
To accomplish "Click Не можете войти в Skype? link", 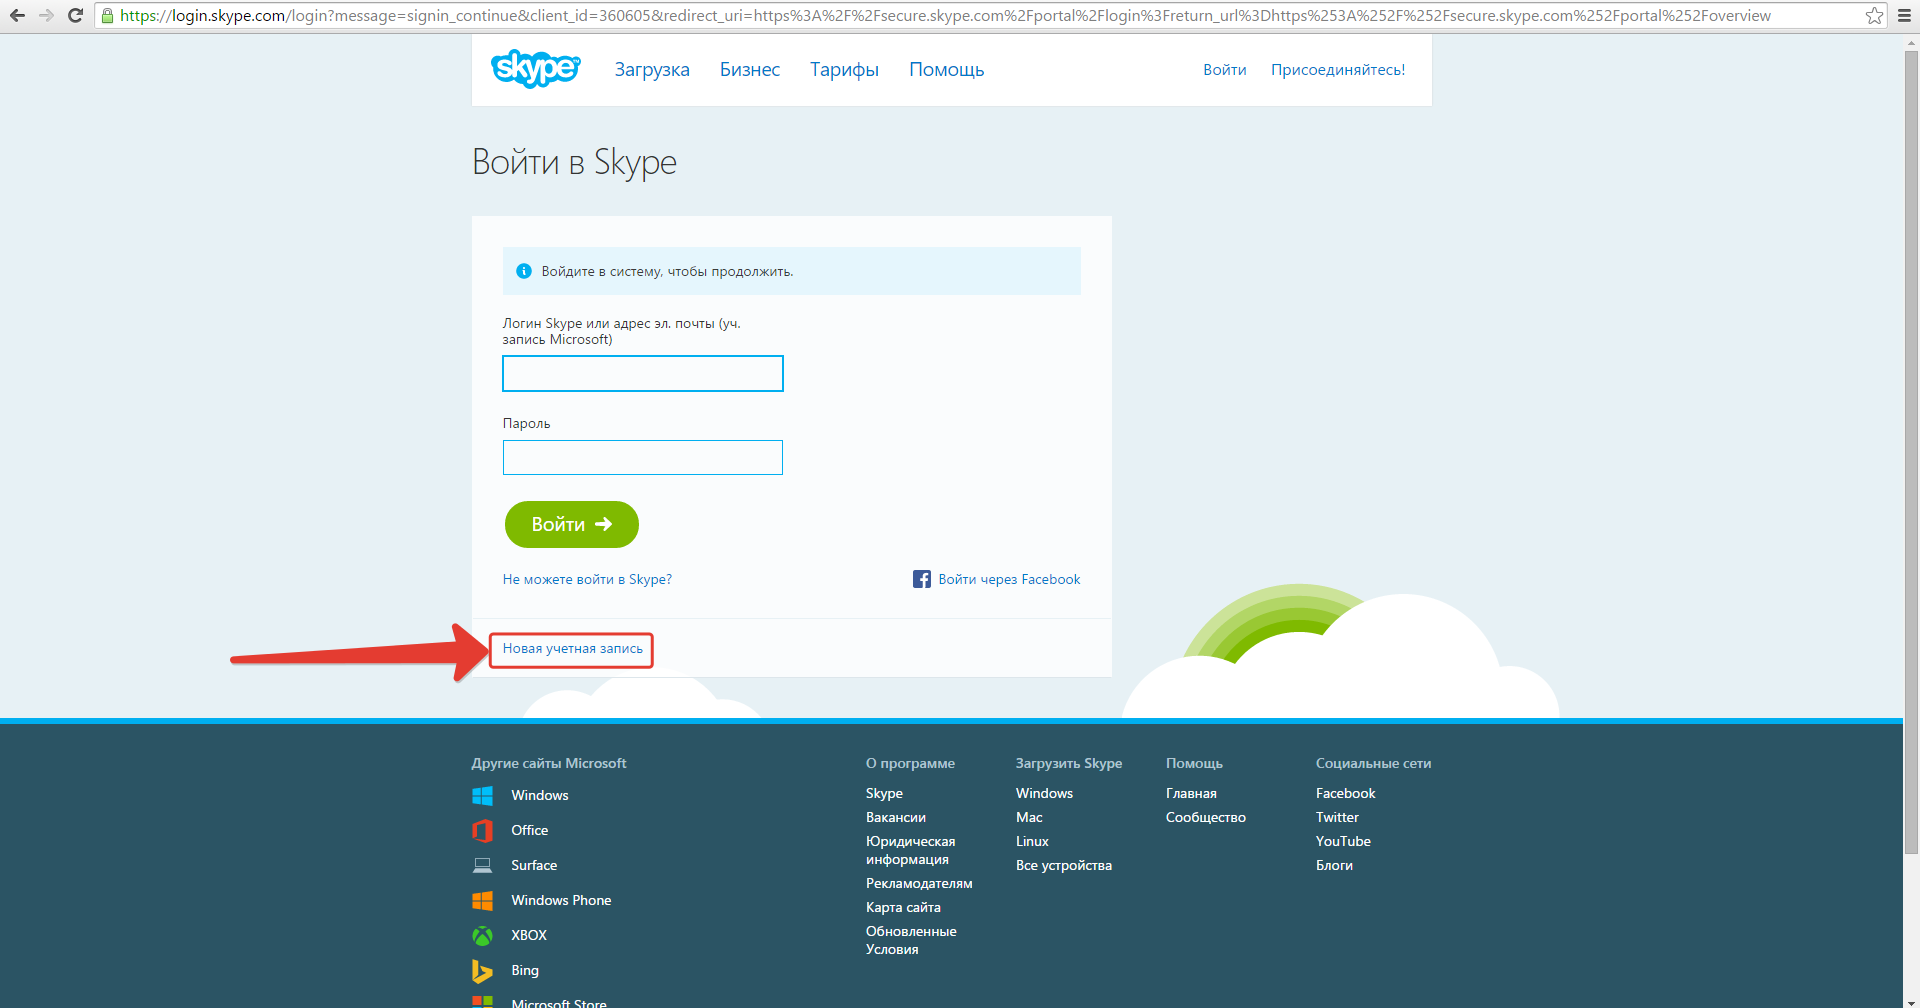I will pyautogui.click(x=587, y=579).
